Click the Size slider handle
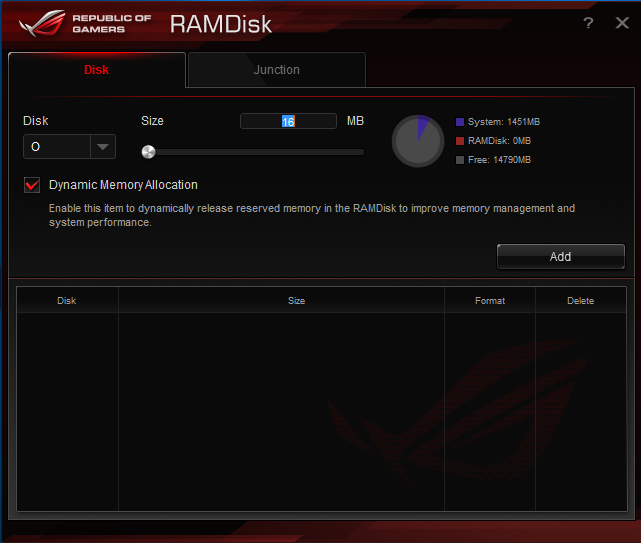The image size is (641, 543). pyautogui.click(x=148, y=152)
